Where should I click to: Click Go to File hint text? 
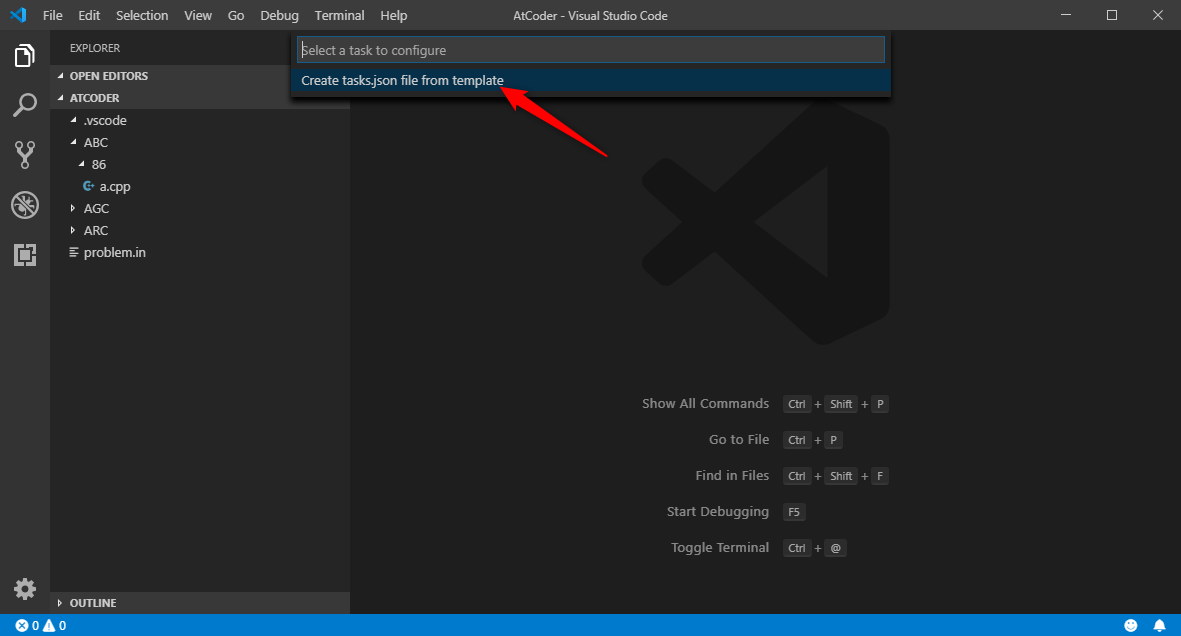pyautogui.click(x=739, y=439)
